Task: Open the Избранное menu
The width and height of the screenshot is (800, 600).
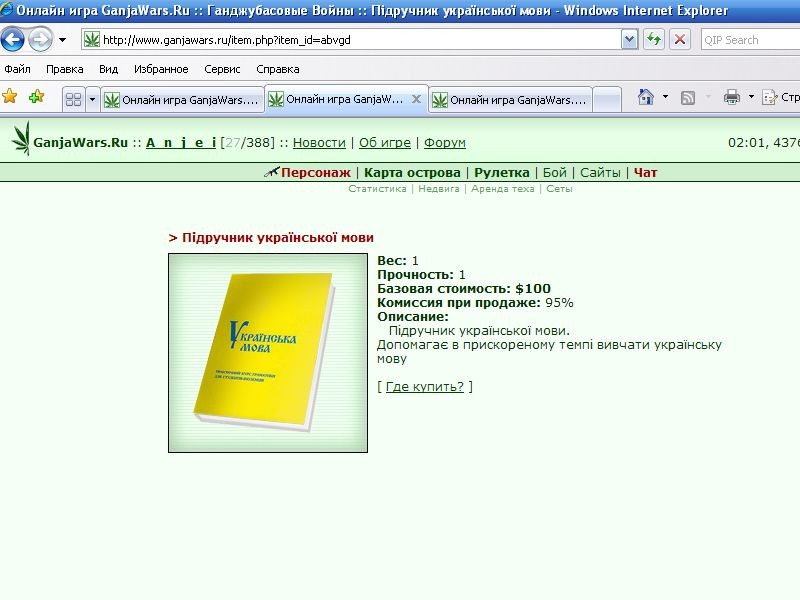Action: (x=161, y=69)
